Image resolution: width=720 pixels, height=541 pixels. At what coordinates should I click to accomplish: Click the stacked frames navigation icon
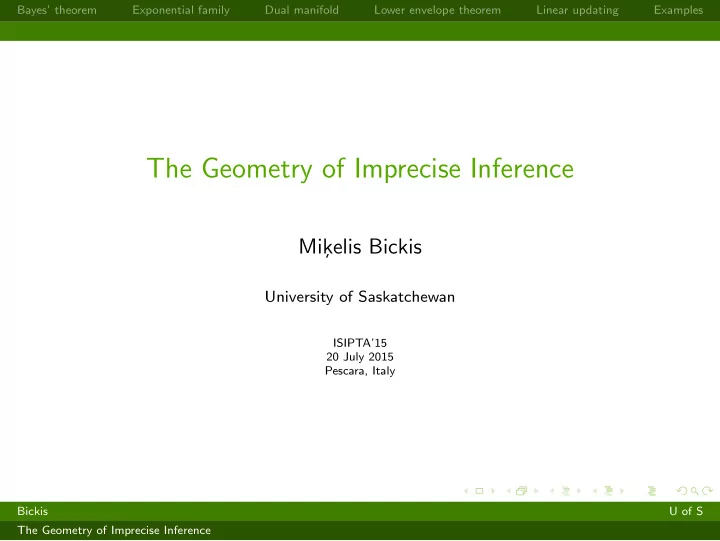coord(522,490)
